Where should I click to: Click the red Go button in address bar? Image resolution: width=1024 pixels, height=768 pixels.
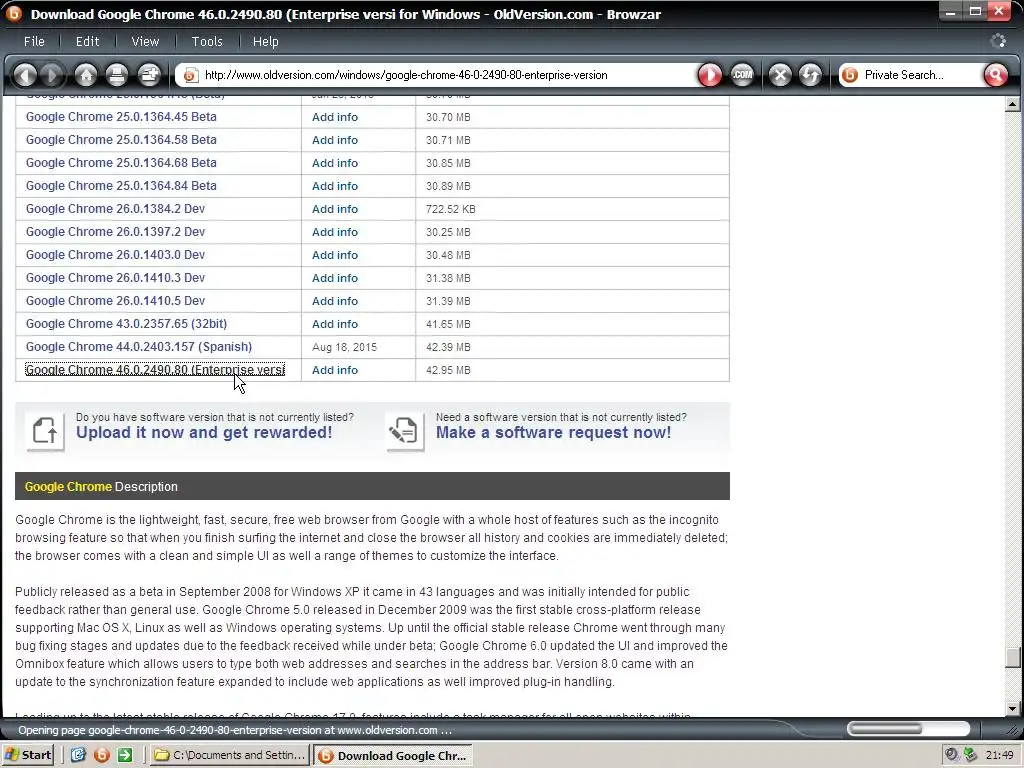[x=710, y=75]
